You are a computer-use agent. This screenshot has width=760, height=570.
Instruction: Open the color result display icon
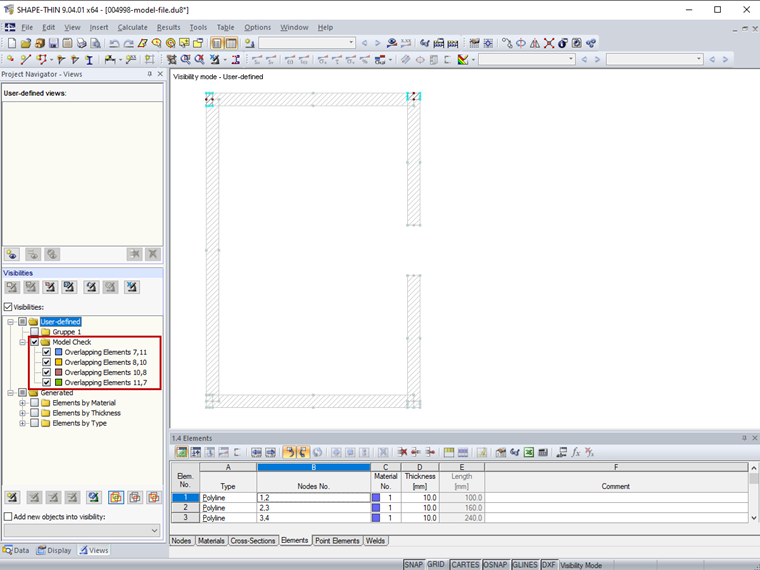(463, 59)
